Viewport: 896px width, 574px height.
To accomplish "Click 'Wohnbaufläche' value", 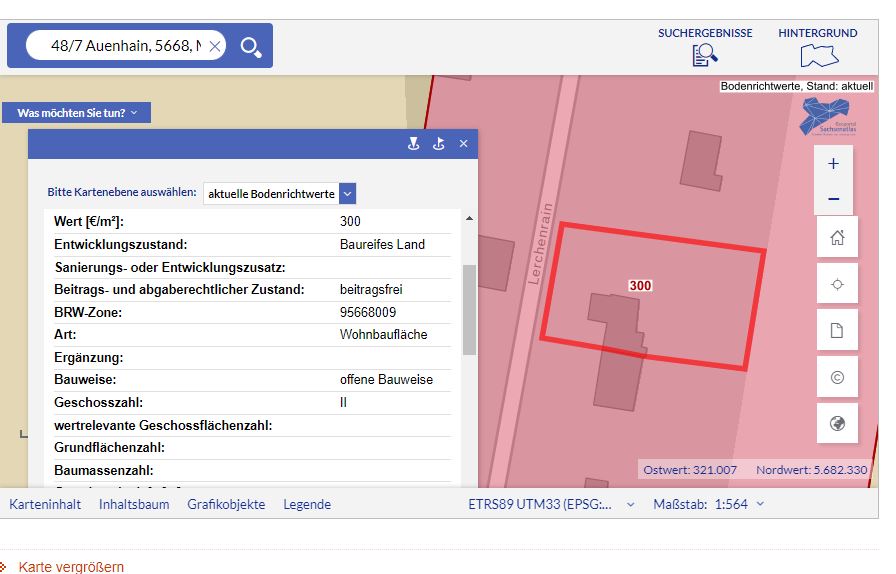I will pos(383,334).
